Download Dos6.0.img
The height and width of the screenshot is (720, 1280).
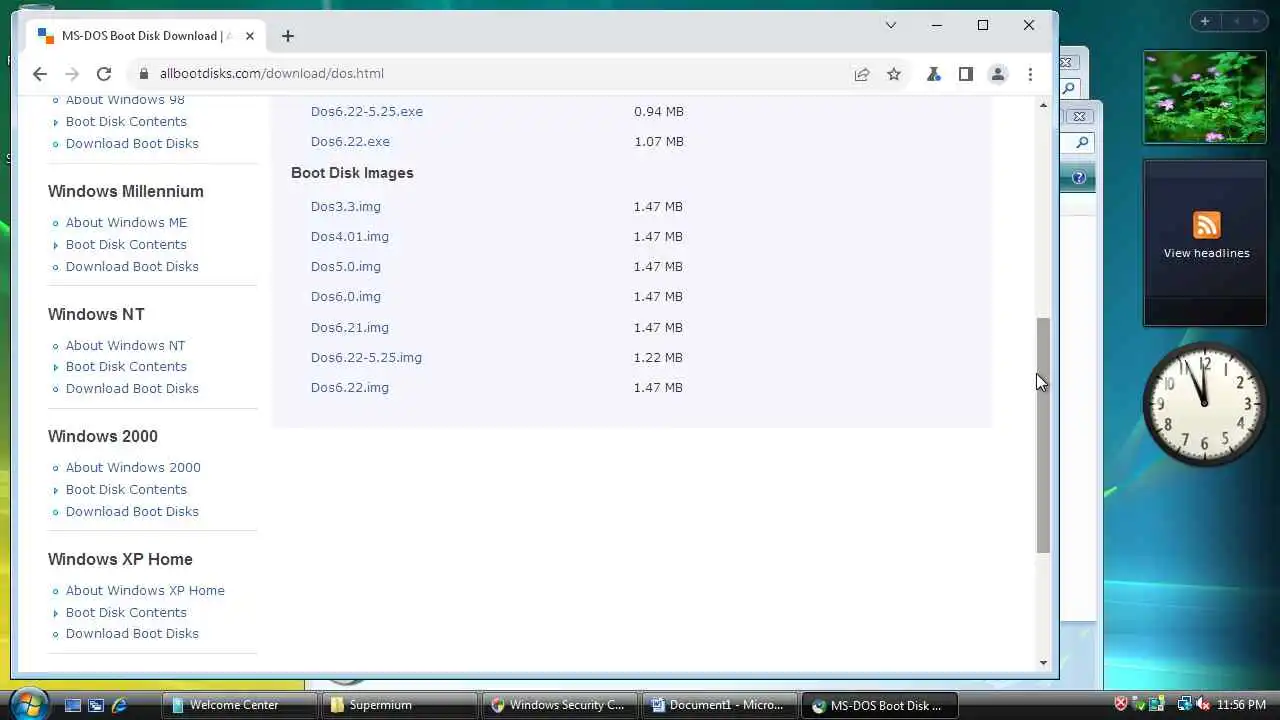coord(345,296)
